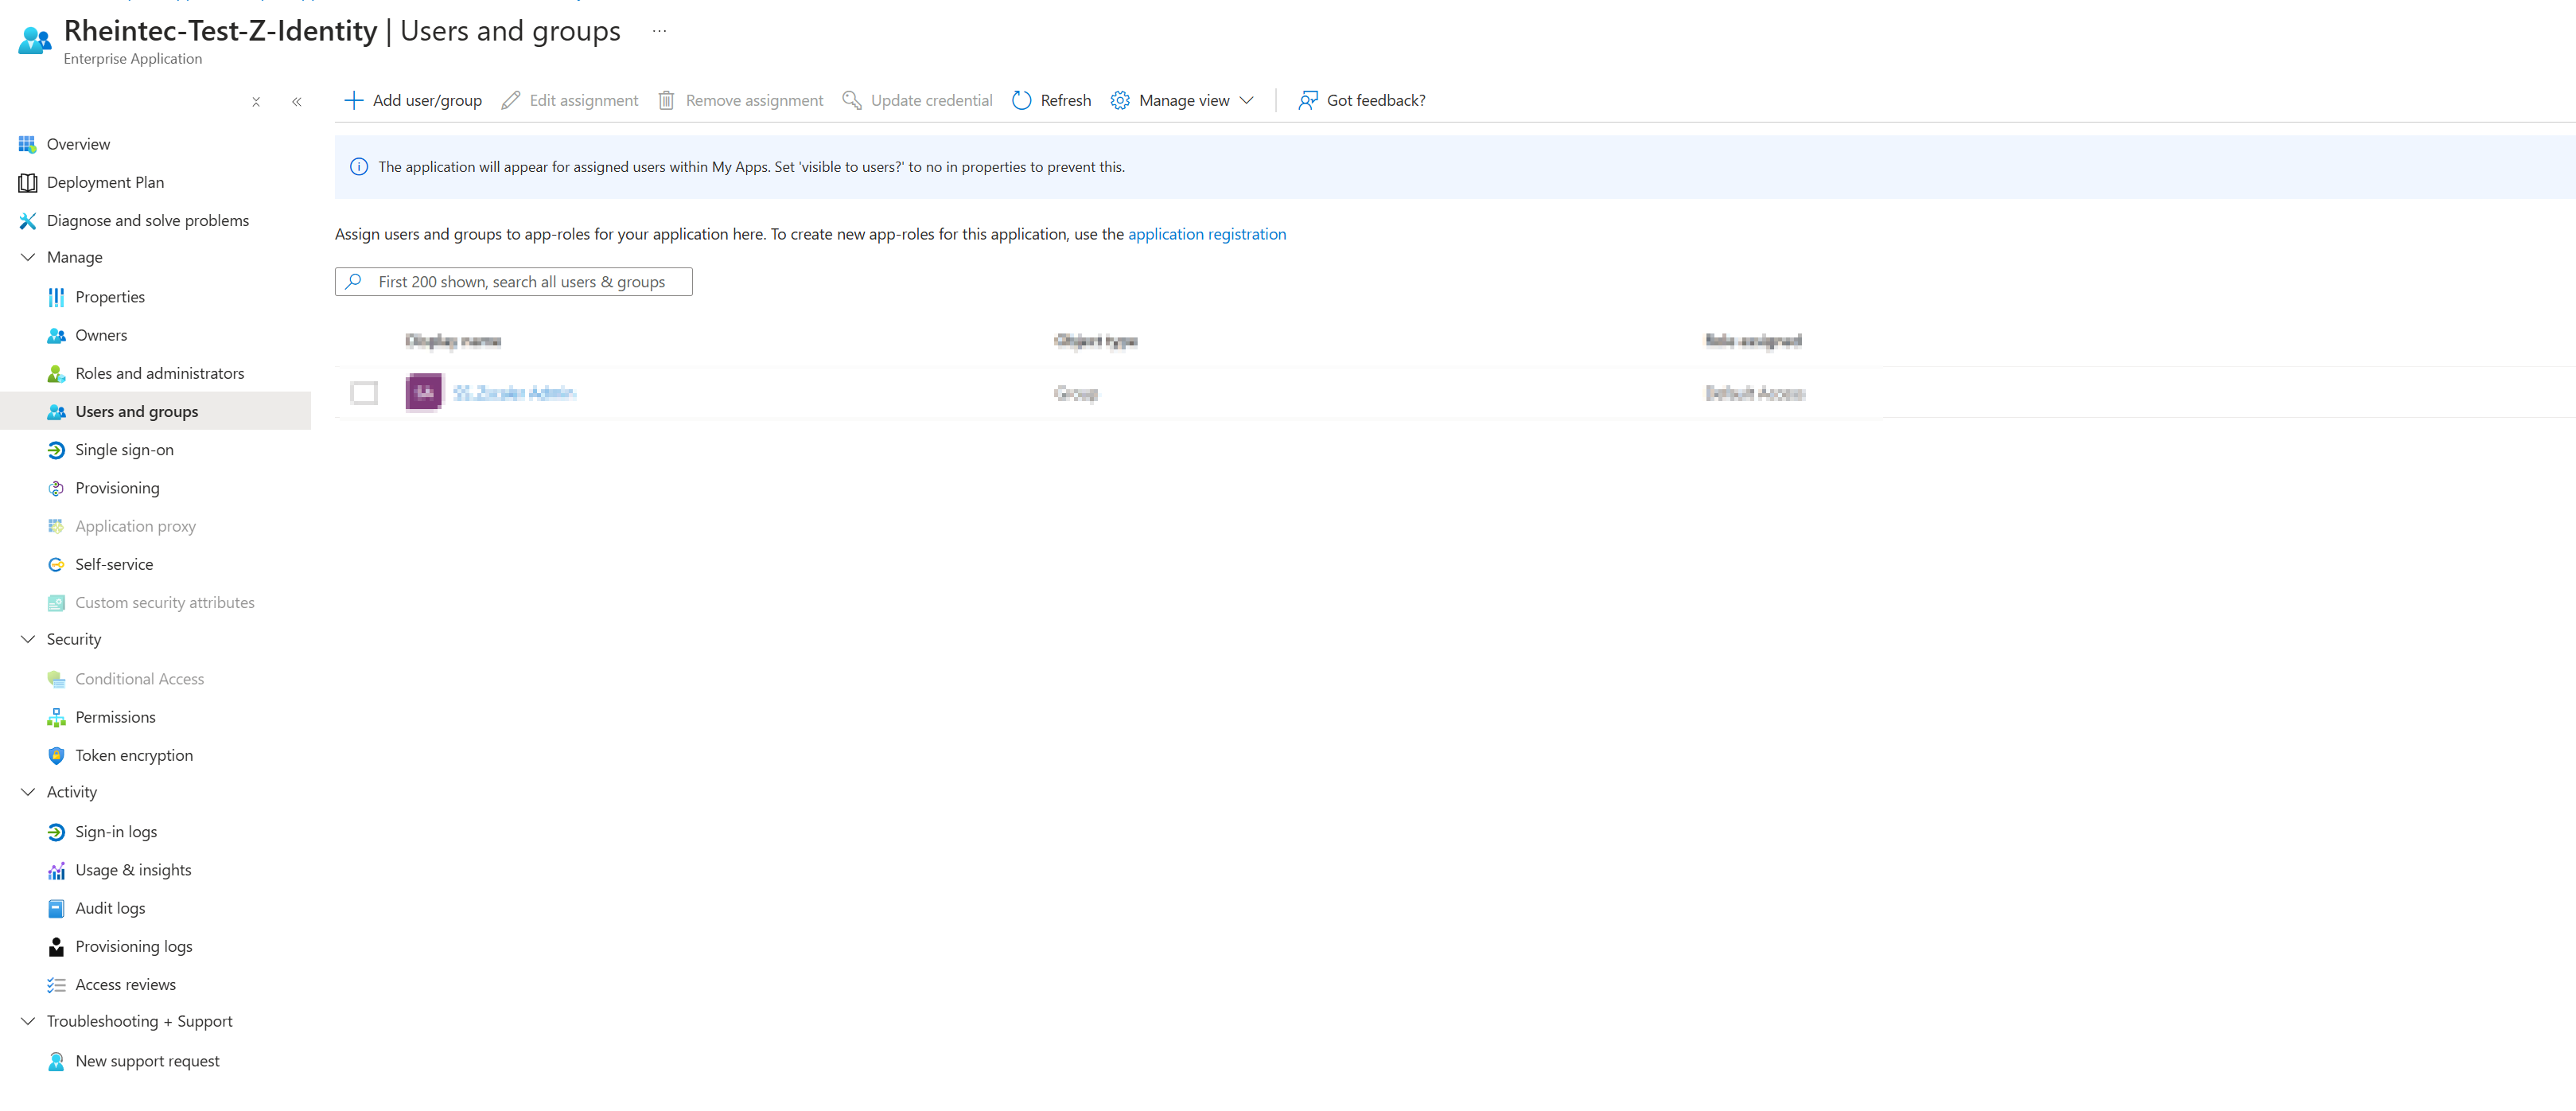
Task: Select Properties in the sidebar menu
Action: pos(109,297)
